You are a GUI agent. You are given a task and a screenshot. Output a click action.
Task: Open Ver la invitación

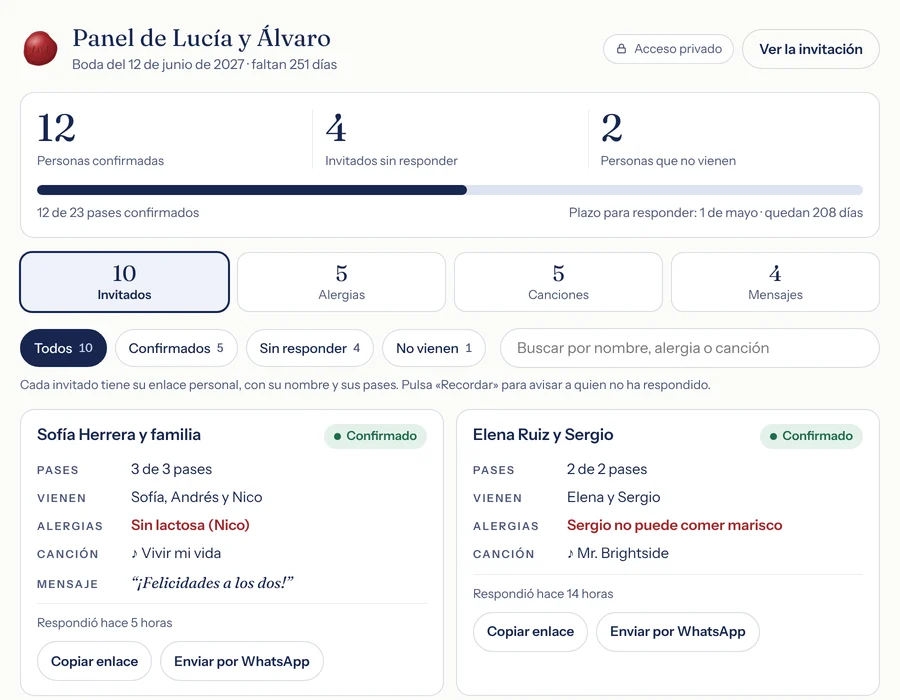[810, 49]
